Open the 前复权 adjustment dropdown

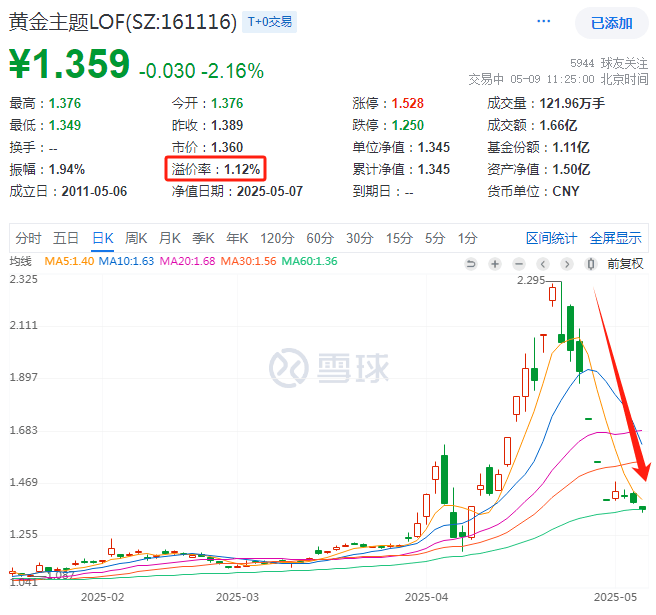[625, 264]
